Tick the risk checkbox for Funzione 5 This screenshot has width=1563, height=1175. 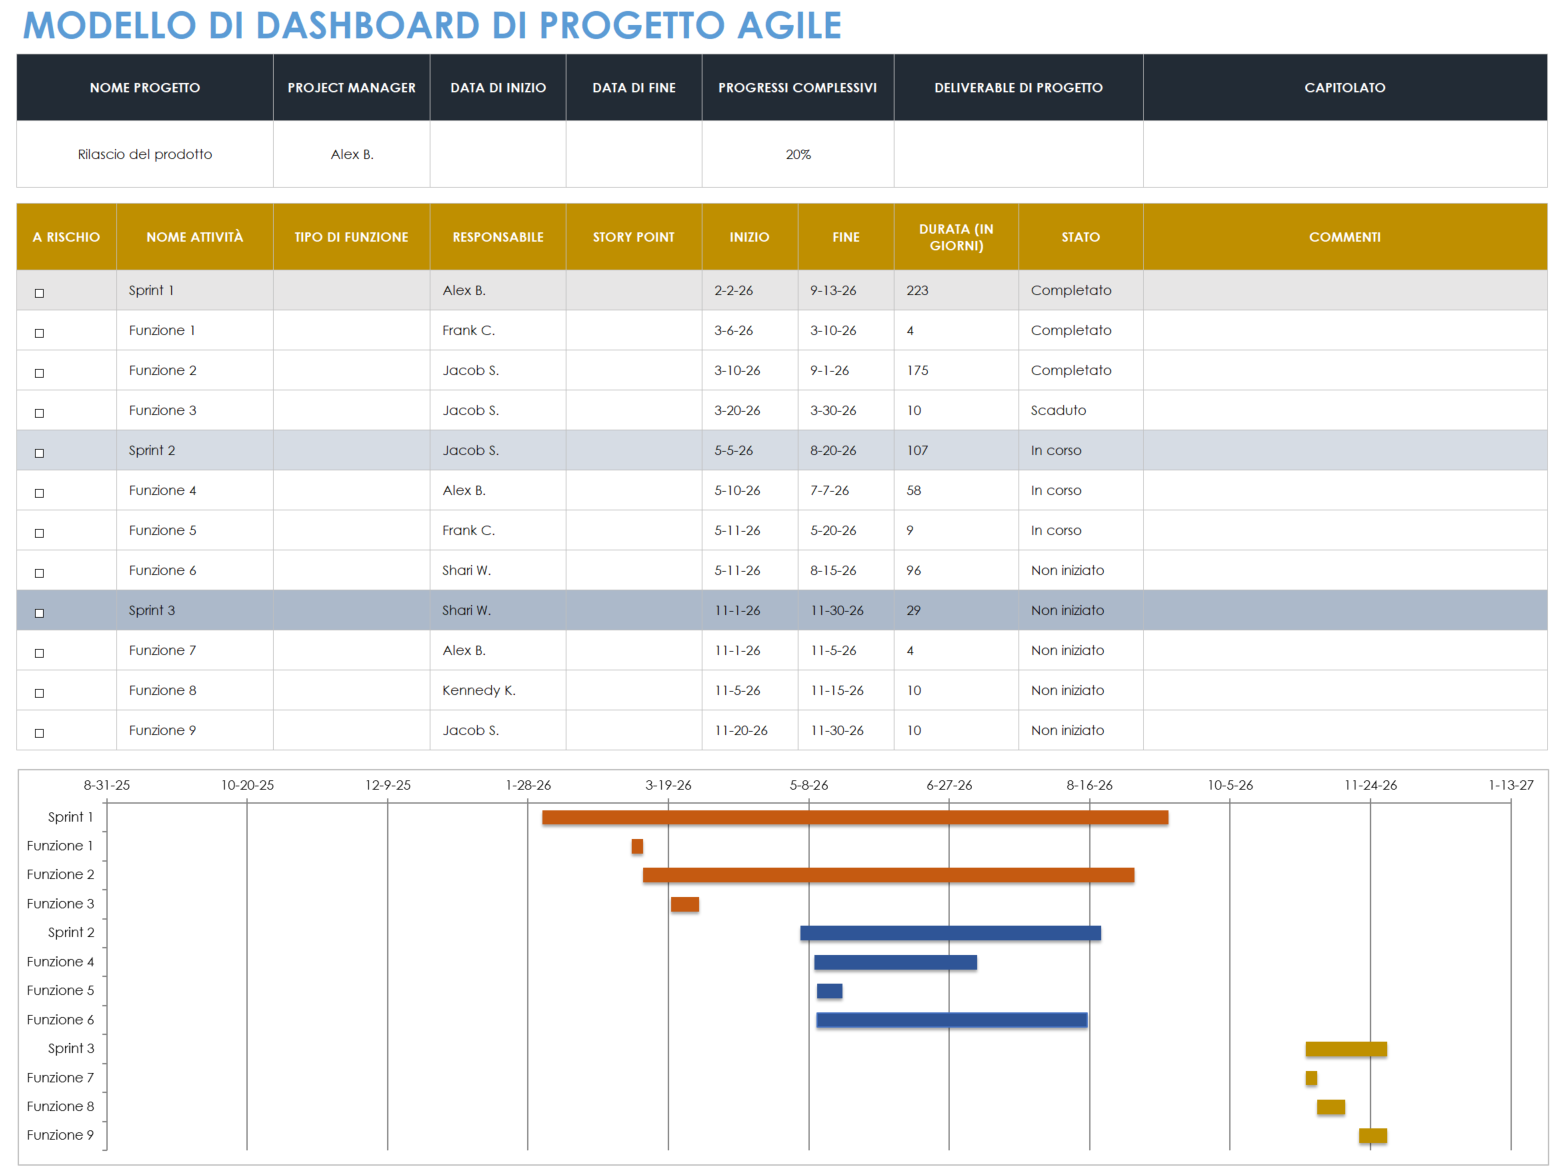click(40, 533)
